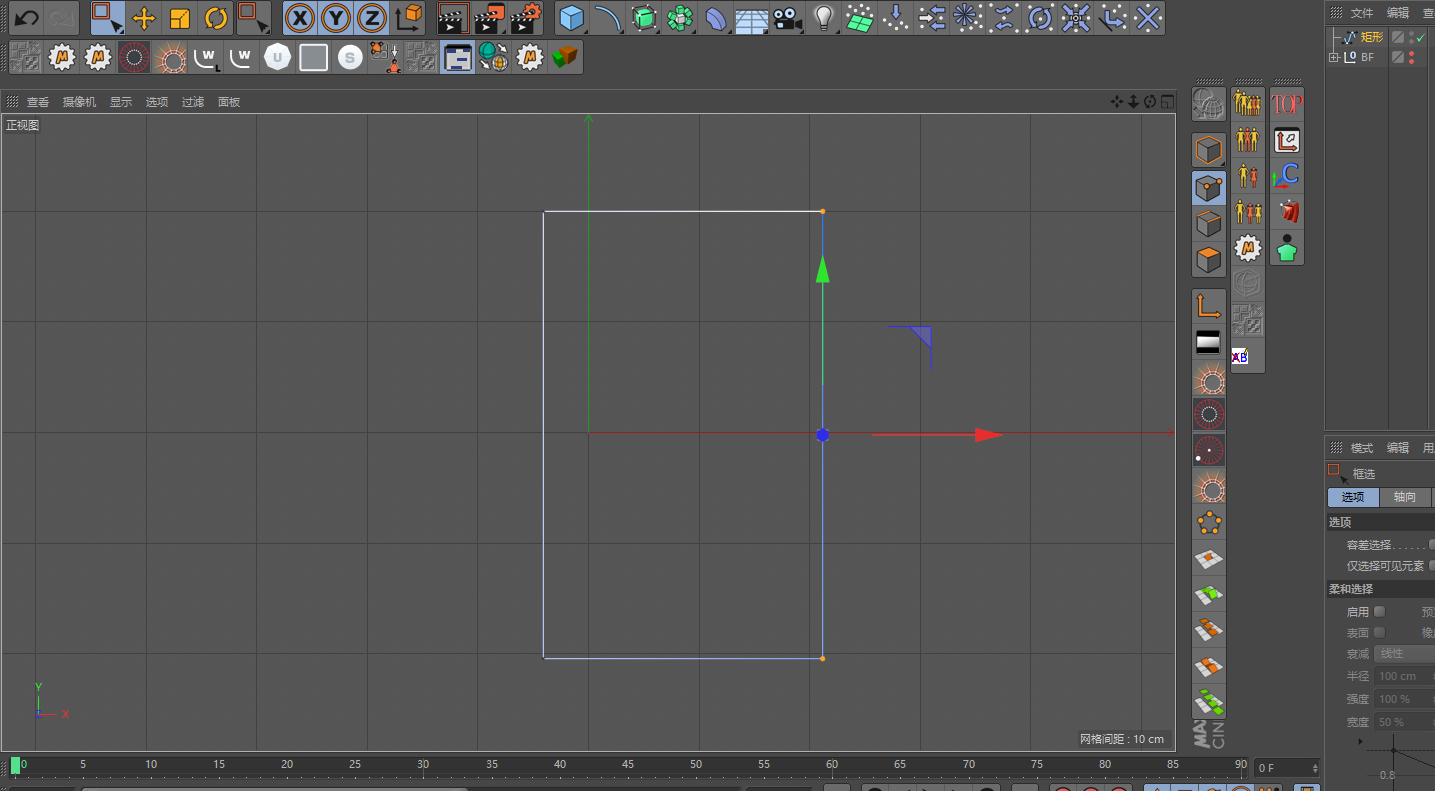The height and width of the screenshot is (791, 1435).
Task: Click the highlighted blue window layout icon
Action: pos(457,58)
